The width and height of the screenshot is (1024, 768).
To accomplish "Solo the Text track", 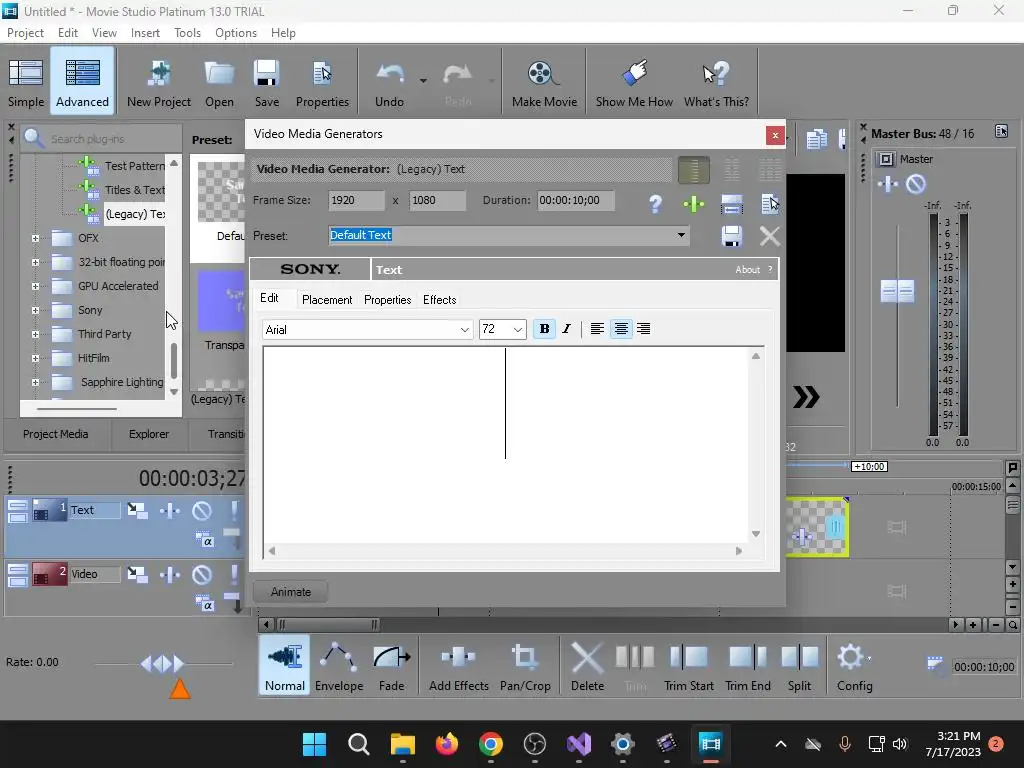I will [x=234, y=510].
